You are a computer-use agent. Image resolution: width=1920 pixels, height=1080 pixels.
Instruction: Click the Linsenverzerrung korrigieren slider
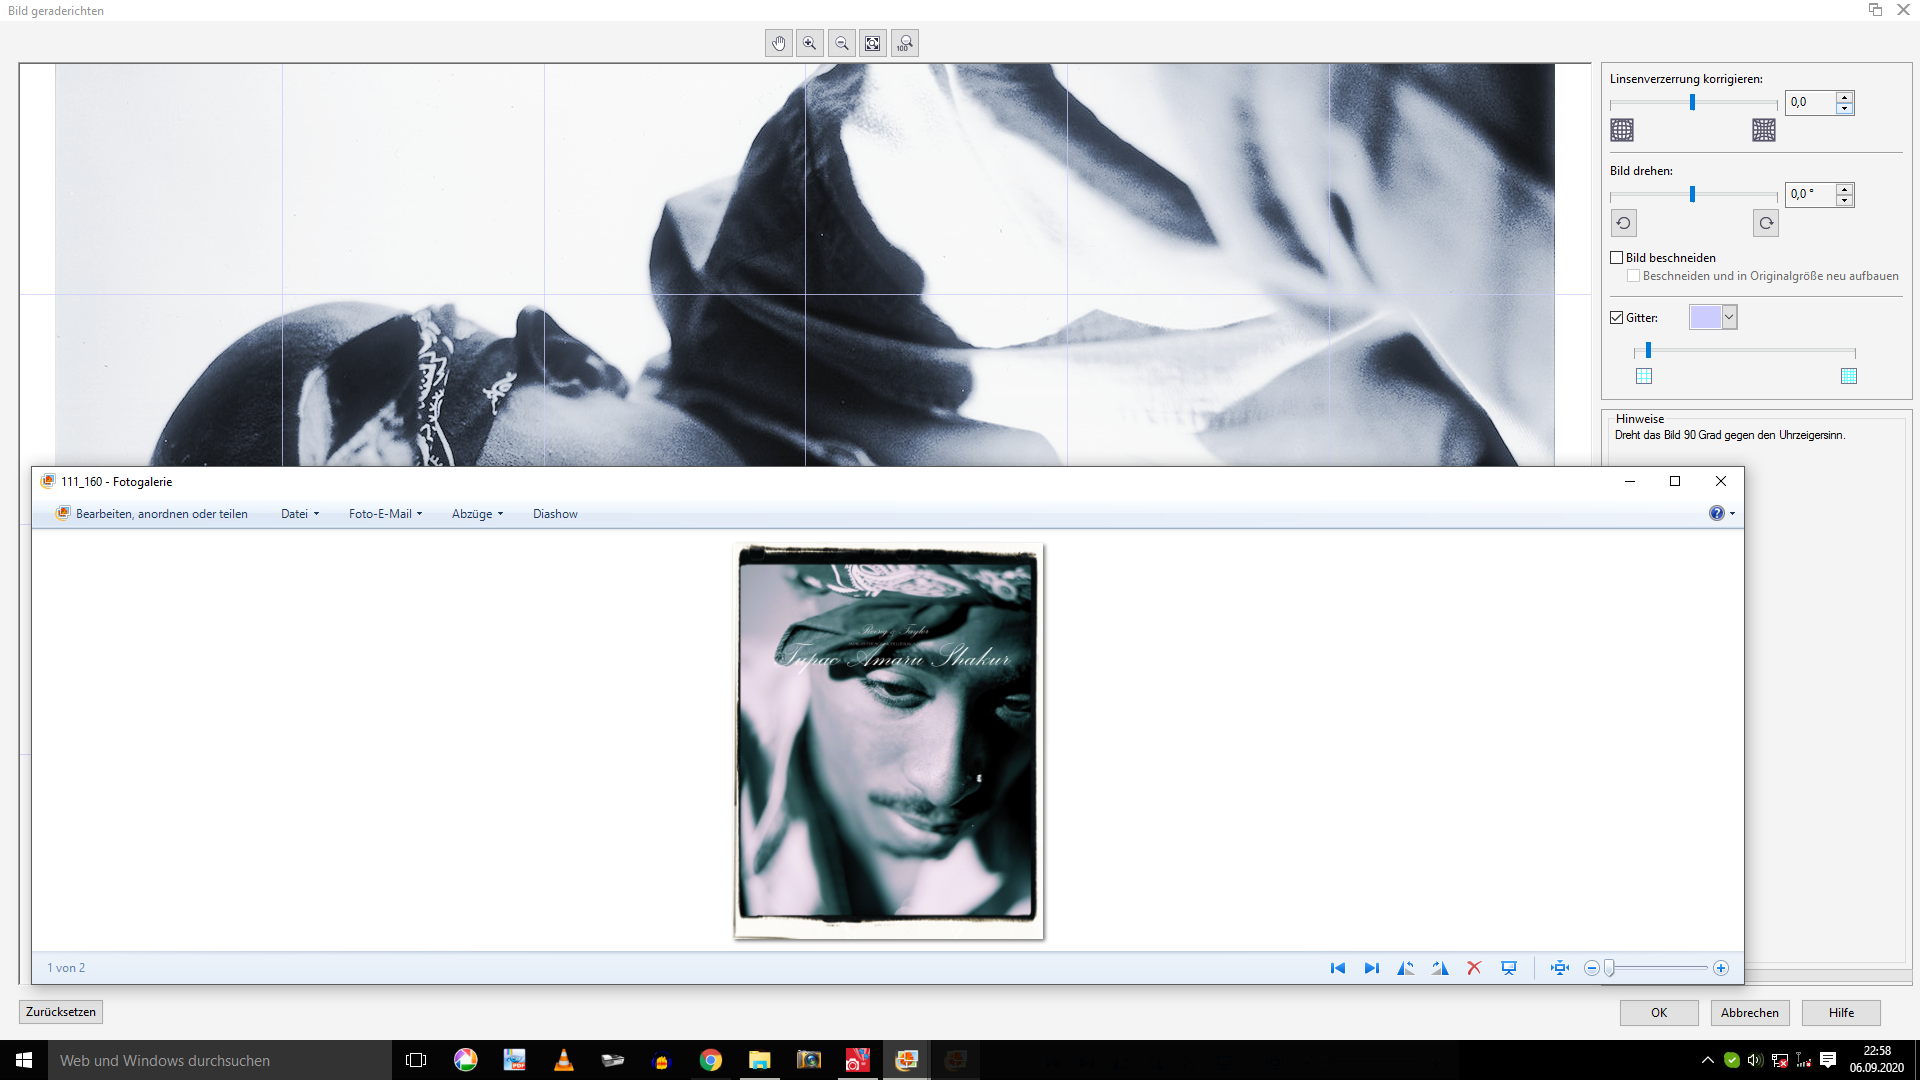click(x=1693, y=103)
